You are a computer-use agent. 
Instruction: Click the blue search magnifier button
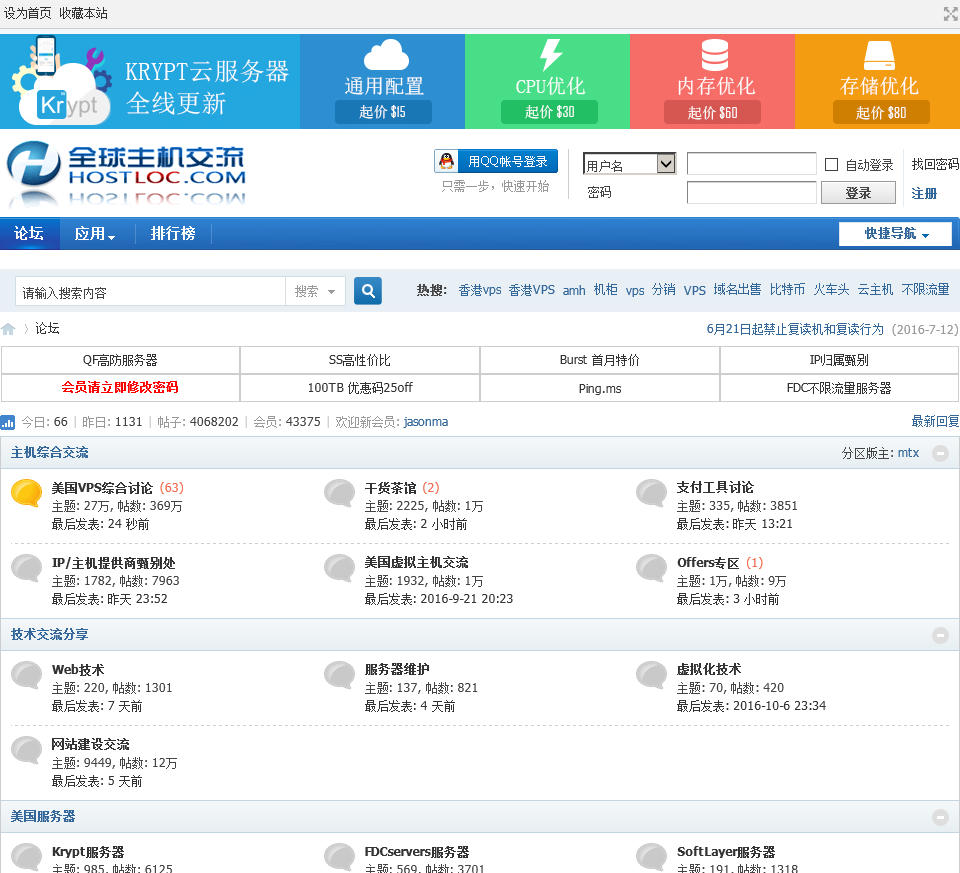coord(367,291)
